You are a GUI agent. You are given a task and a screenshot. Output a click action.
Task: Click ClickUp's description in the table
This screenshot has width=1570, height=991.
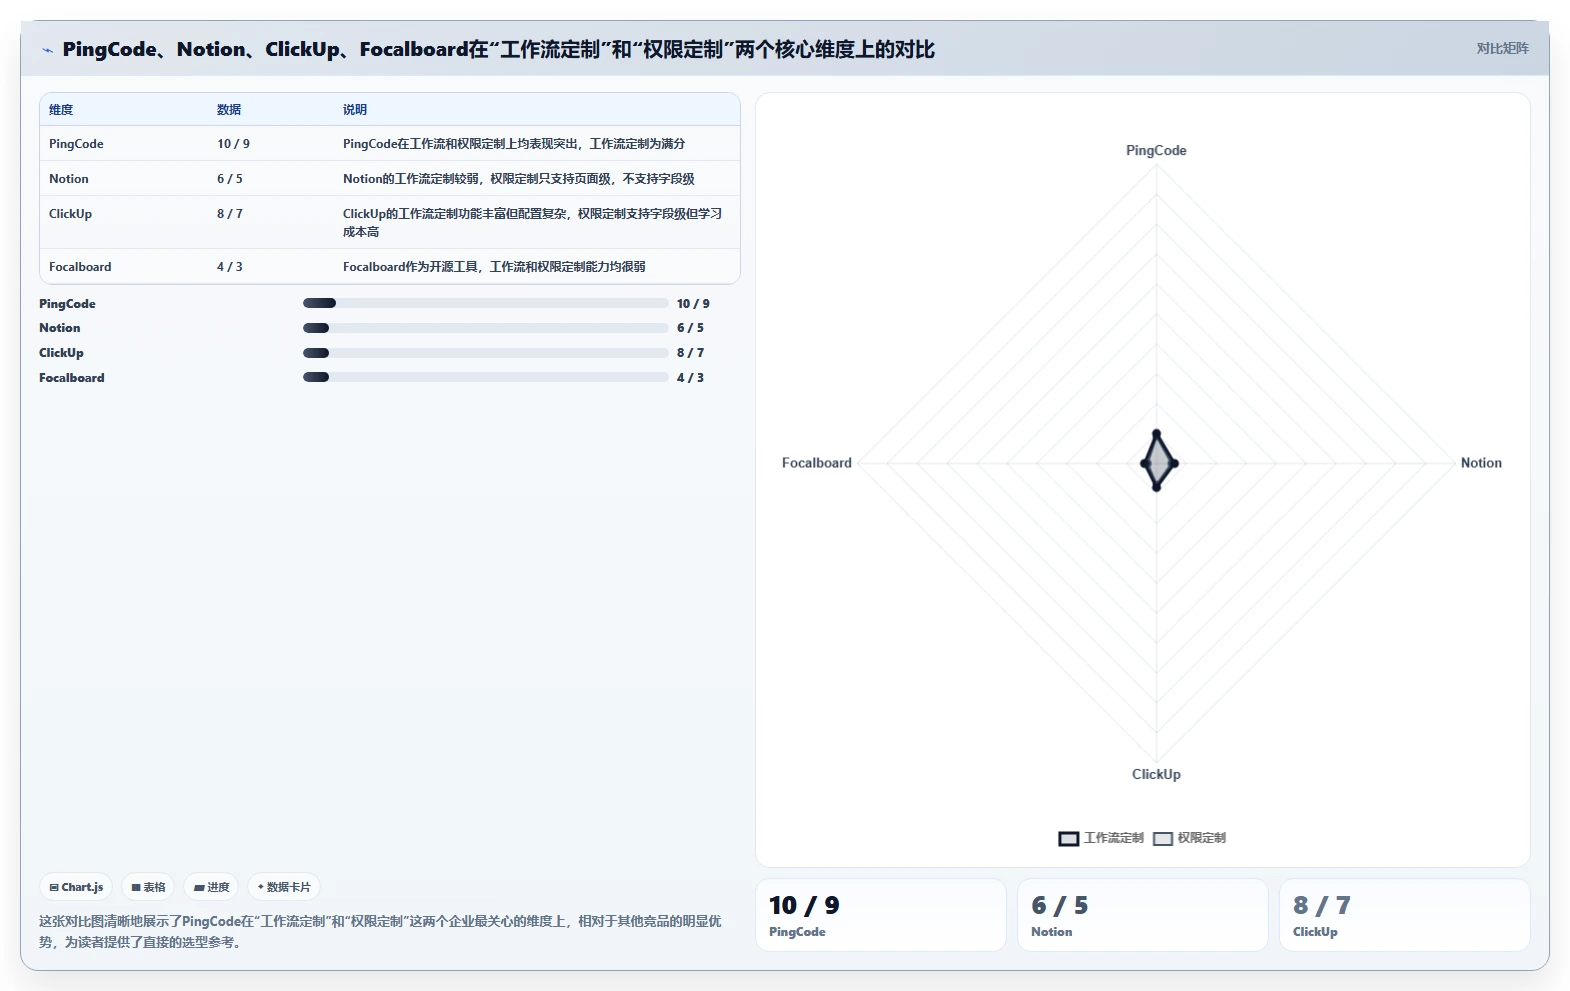532,223
